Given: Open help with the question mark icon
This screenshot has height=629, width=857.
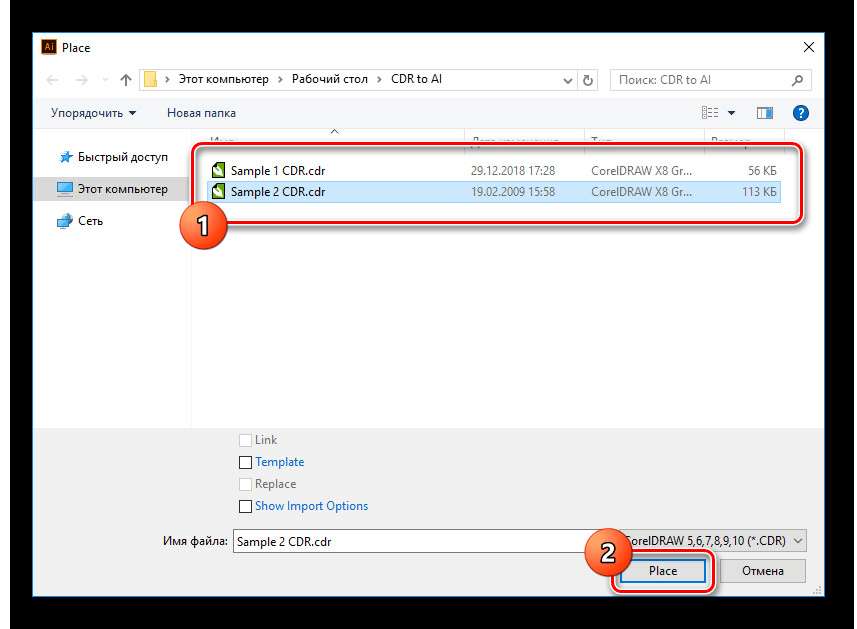Looking at the screenshot, I should [x=801, y=113].
